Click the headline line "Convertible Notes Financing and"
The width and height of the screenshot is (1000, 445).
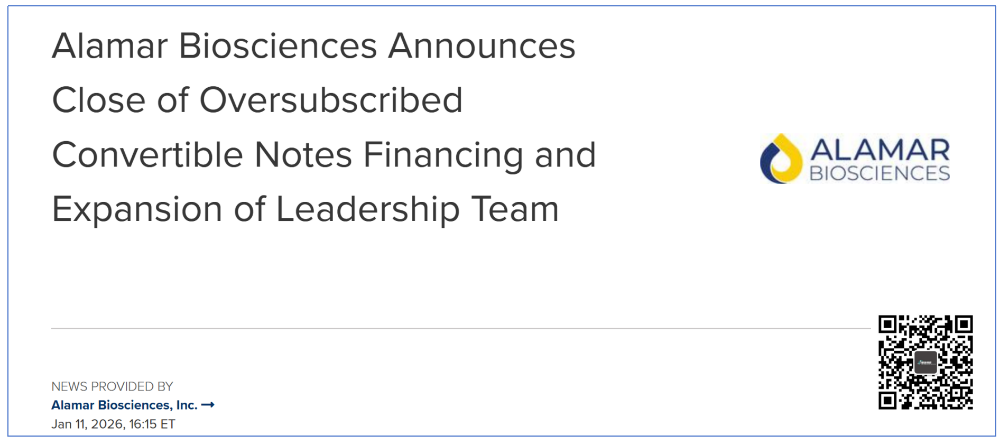pyautogui.click(x=323, y=155)
